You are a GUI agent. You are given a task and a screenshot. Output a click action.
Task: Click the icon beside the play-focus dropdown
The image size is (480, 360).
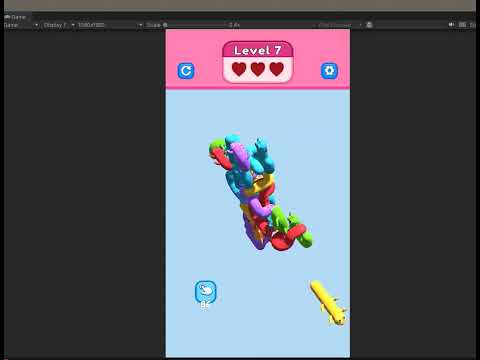pos(369,25)
